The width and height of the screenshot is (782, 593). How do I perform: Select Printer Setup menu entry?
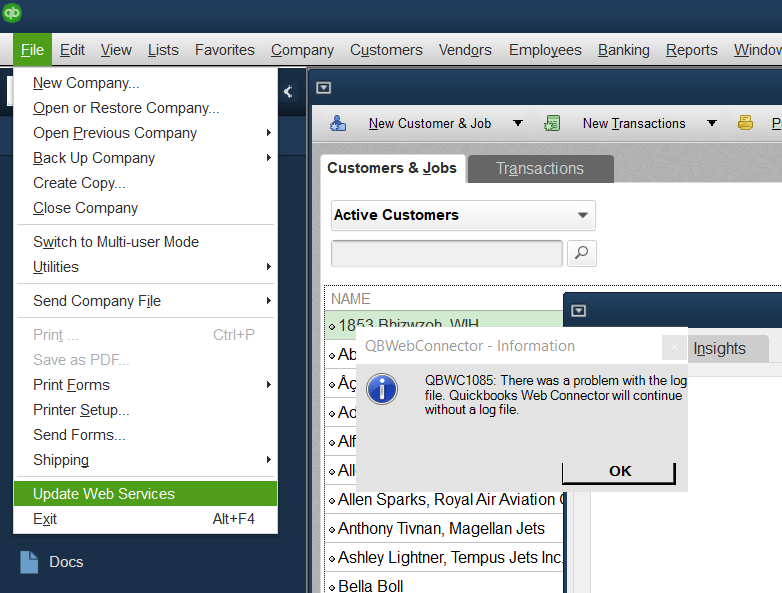click(145, 409)
